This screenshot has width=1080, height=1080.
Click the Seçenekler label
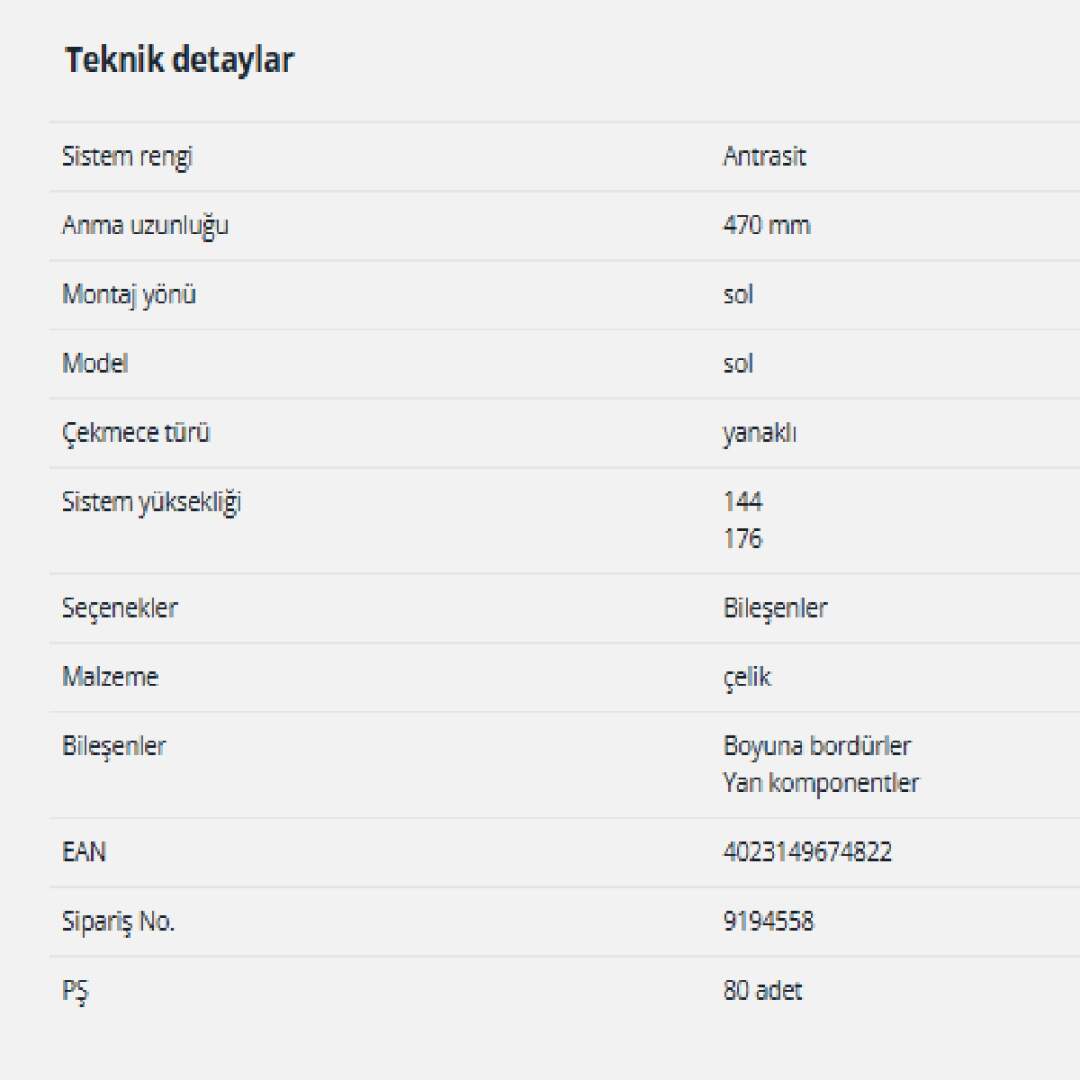120,608
